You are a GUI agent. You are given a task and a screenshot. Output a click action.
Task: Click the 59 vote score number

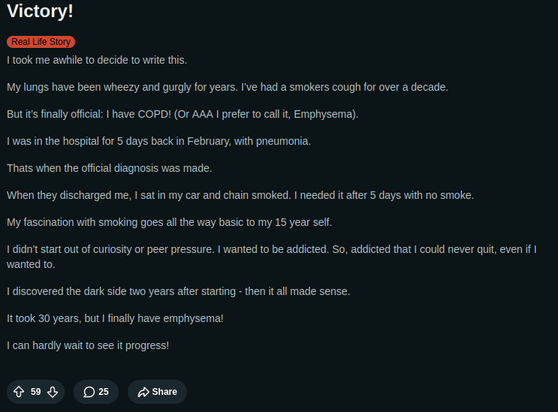coord(36,392)
